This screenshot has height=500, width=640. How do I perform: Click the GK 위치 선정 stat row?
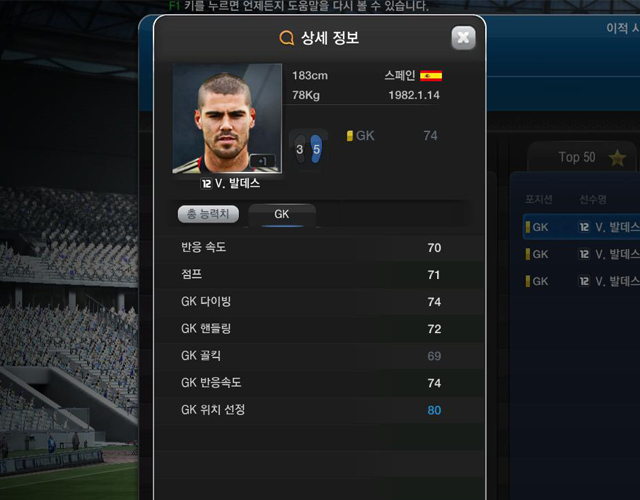coord(320,410)
